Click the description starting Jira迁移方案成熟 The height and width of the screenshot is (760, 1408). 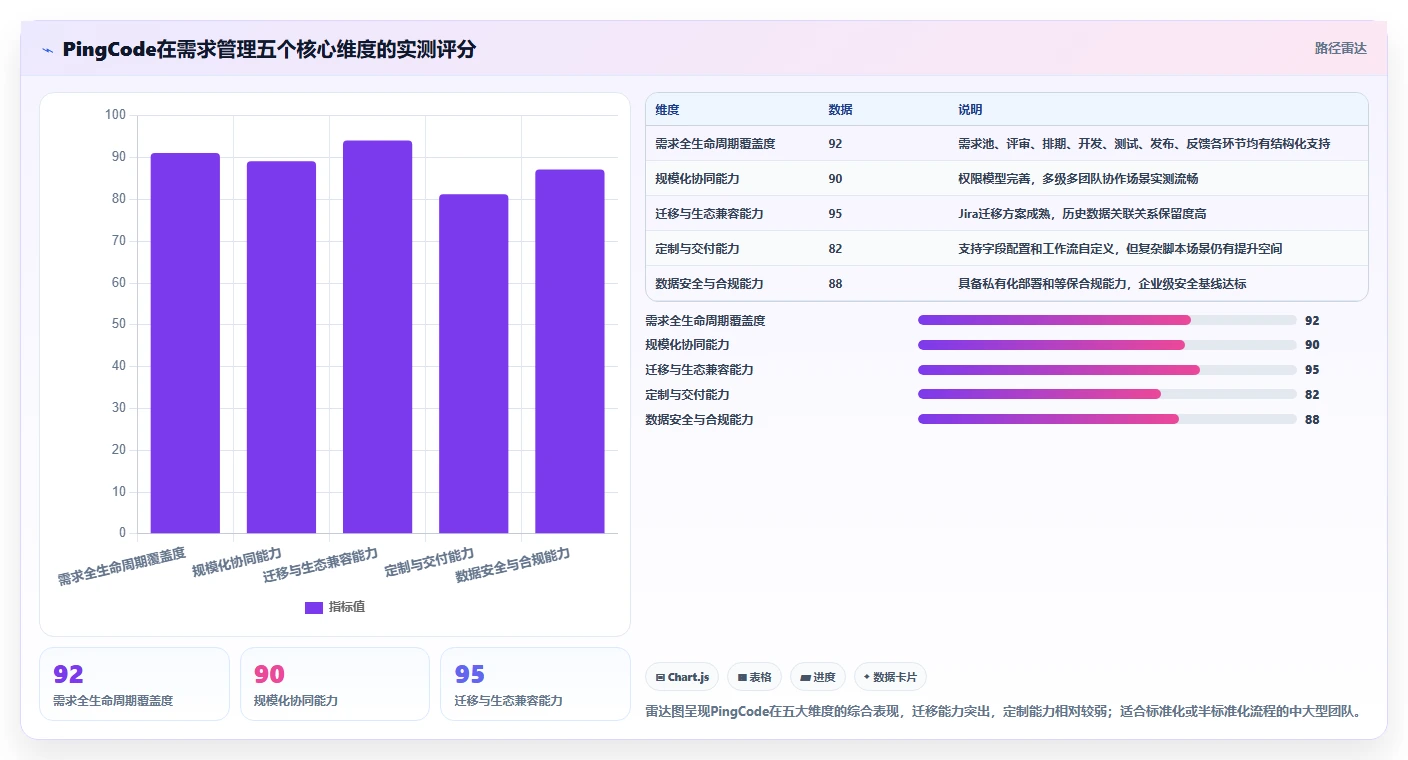tap(1082, 214)
